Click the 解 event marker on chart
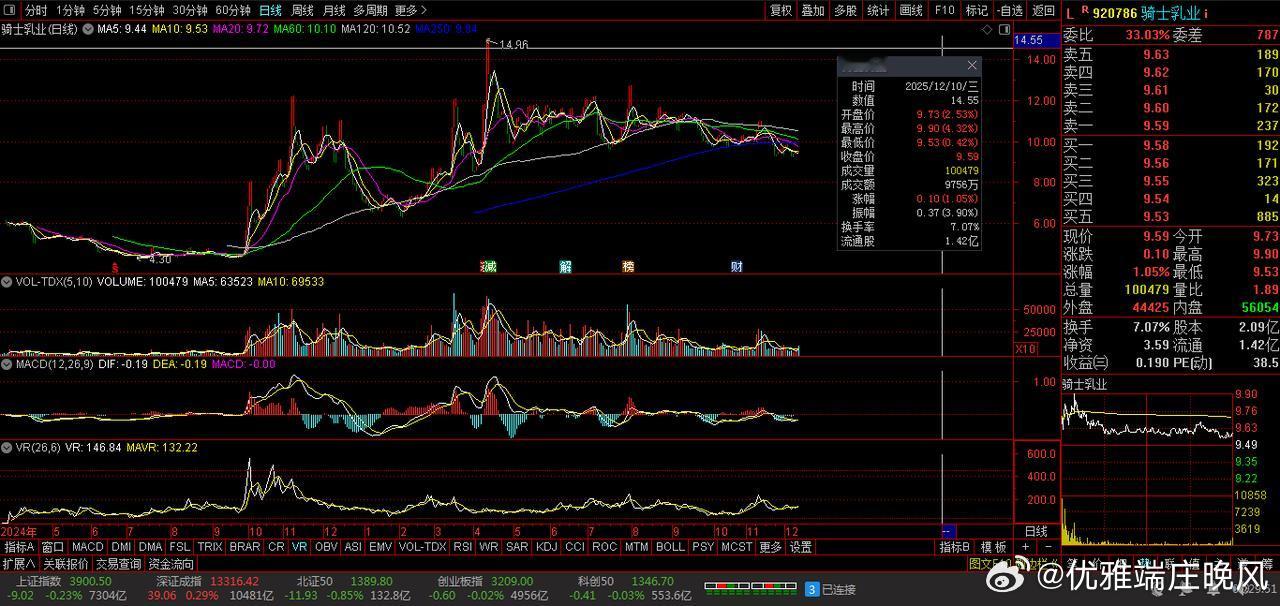Viewport: 1280px width, 606px height. [x=566, y=267]
